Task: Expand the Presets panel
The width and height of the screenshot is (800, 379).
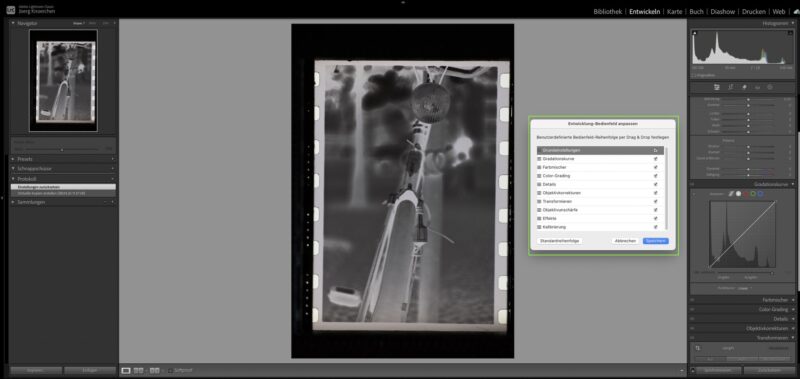Action: pos(13,159)
